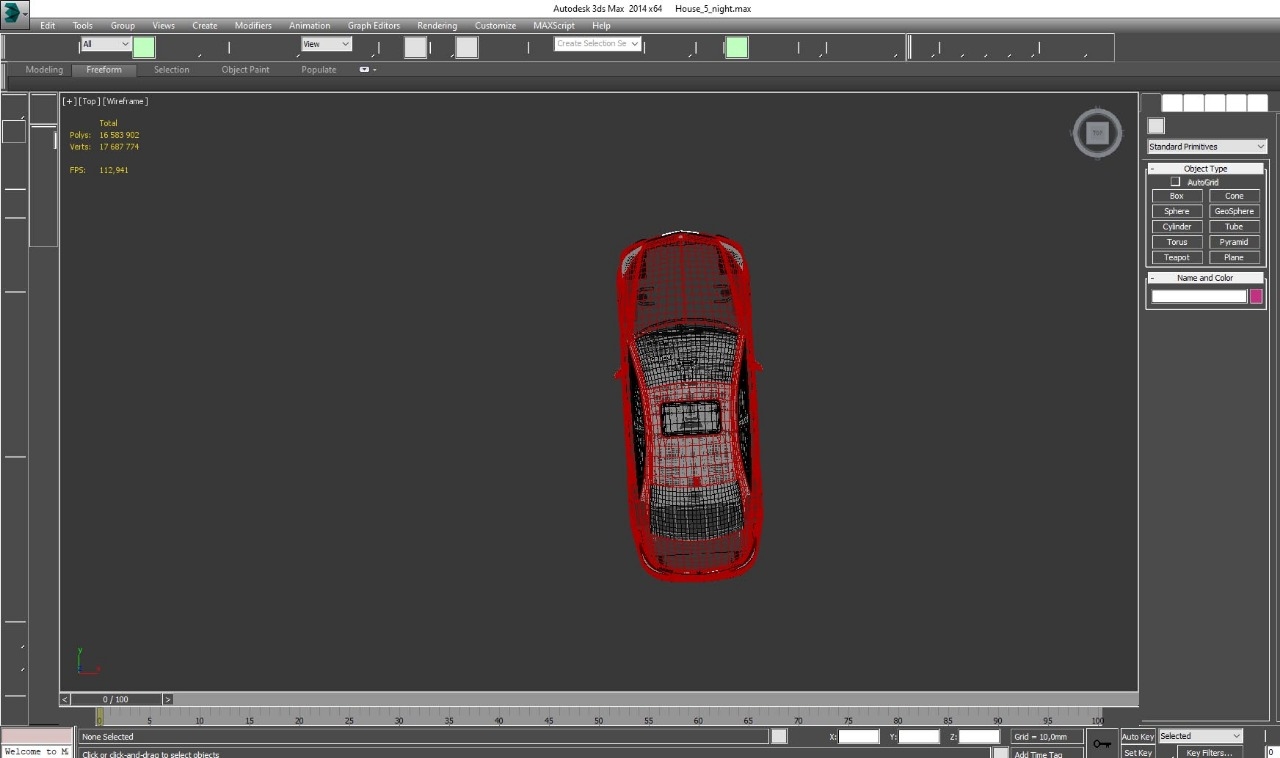This screenshot has width=1280, height=758.
Task: Click the Set Keys key icon
Action: 1102,743
